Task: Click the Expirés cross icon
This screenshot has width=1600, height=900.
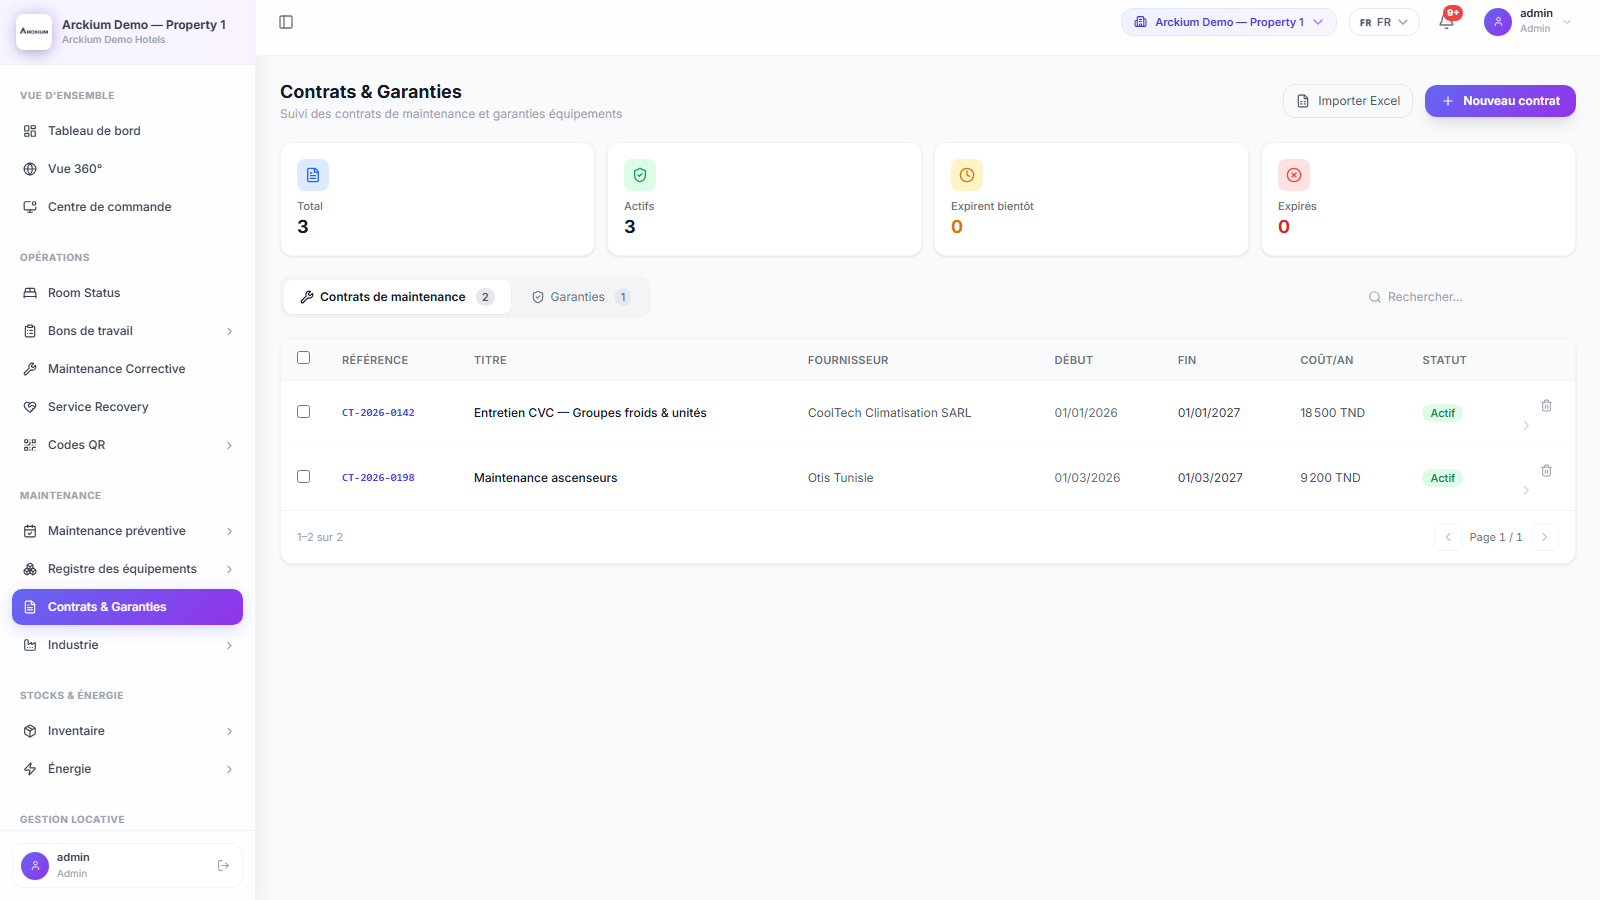Action: point(1294,175)
